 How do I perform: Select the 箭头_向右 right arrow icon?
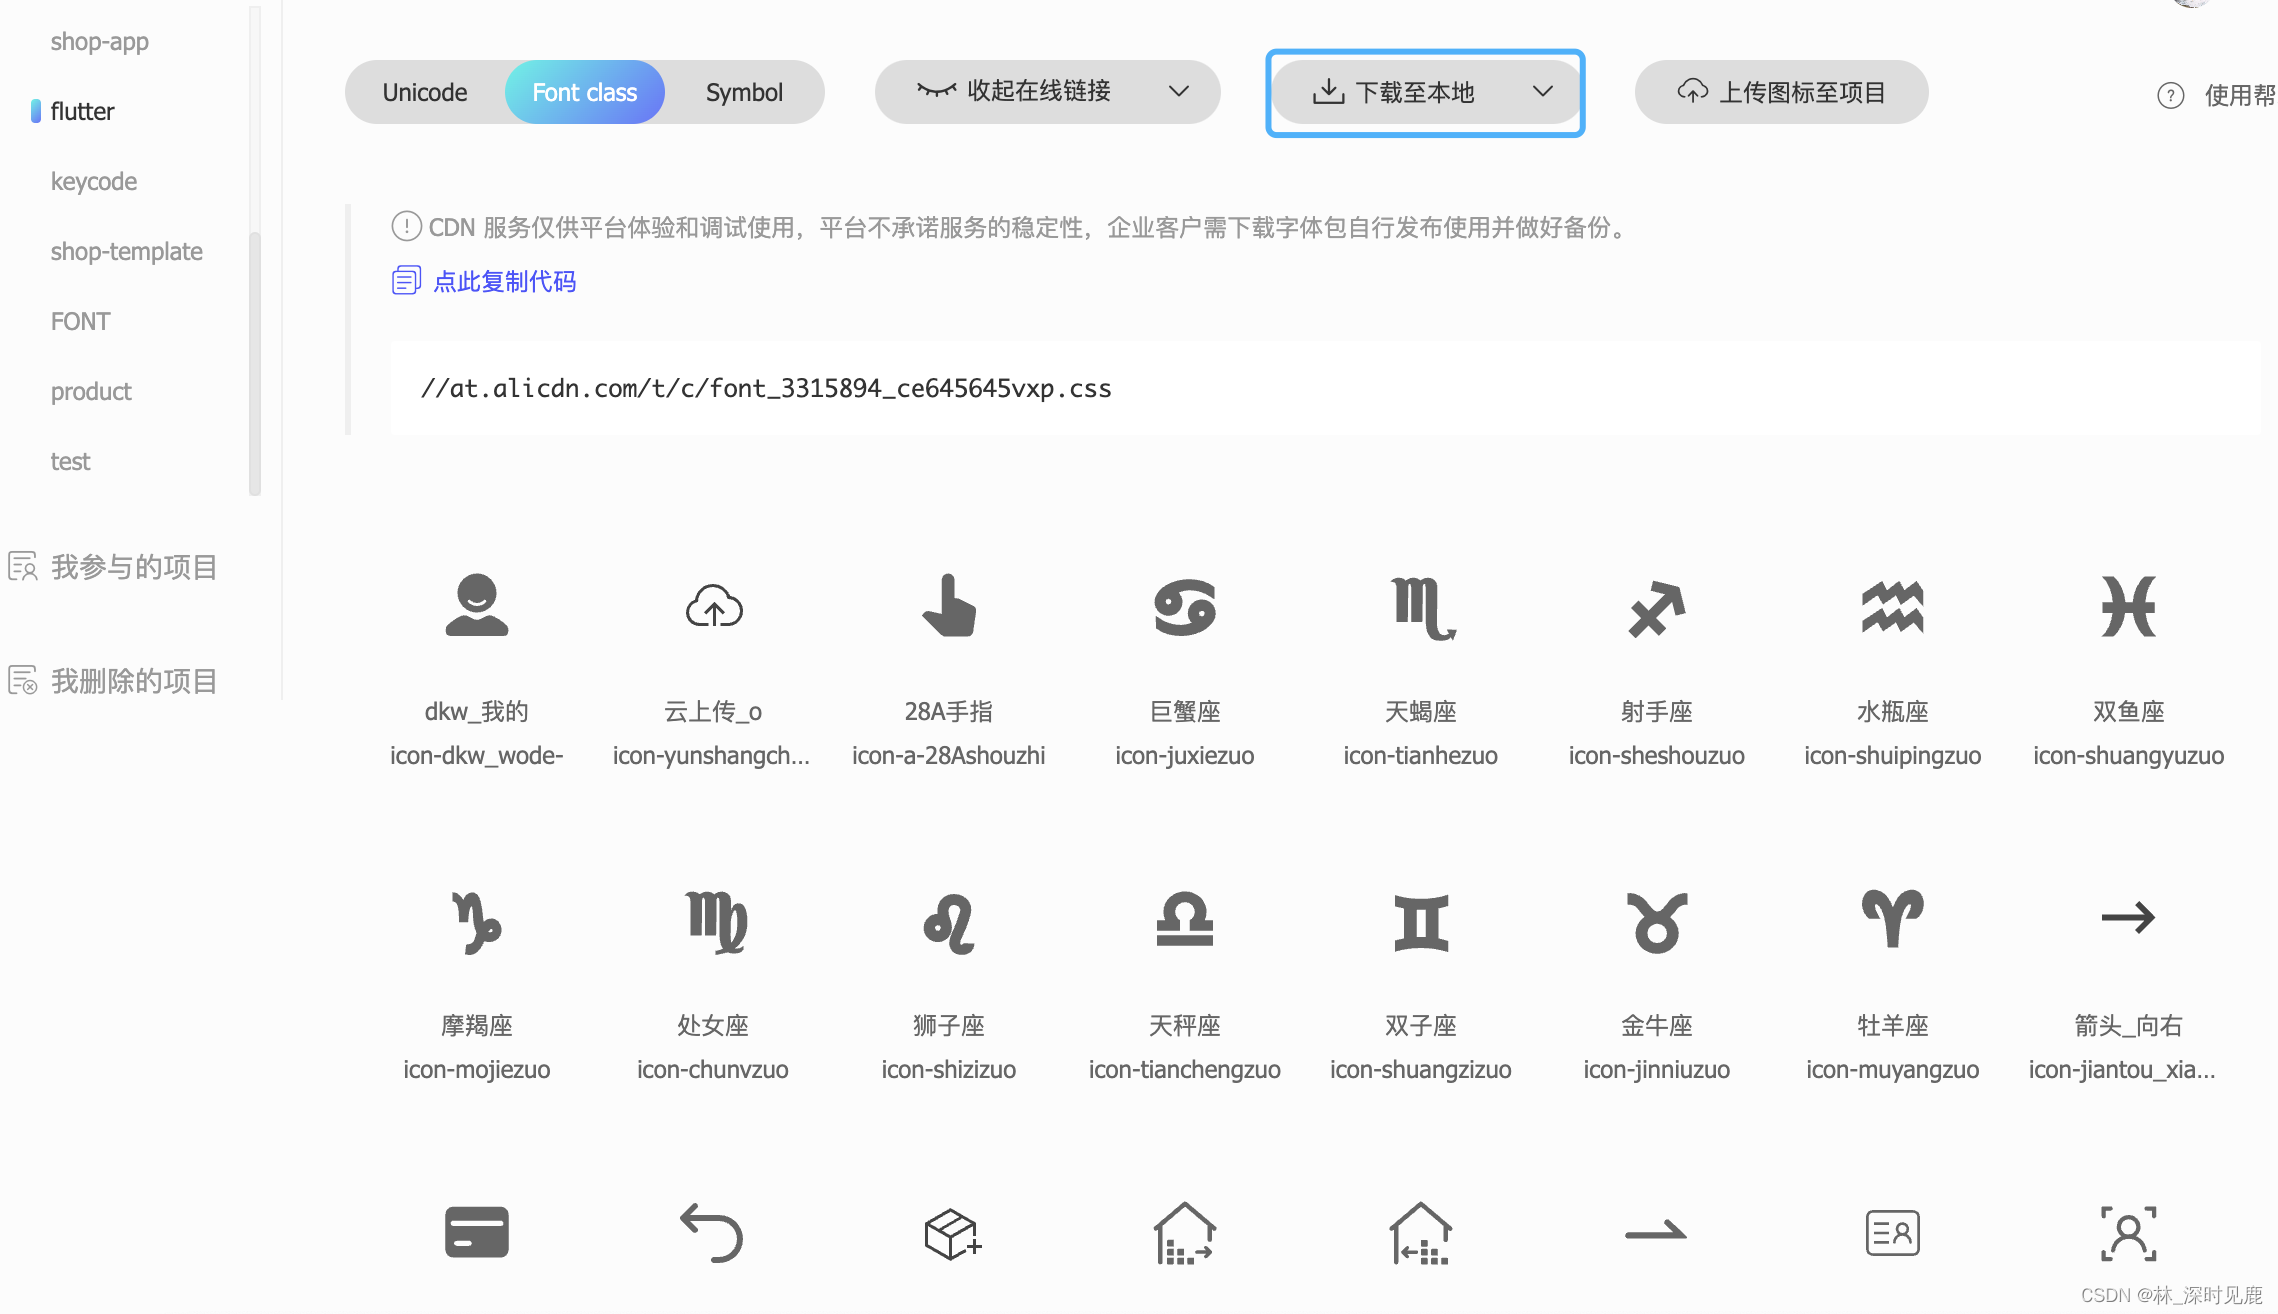point(2129,917)
